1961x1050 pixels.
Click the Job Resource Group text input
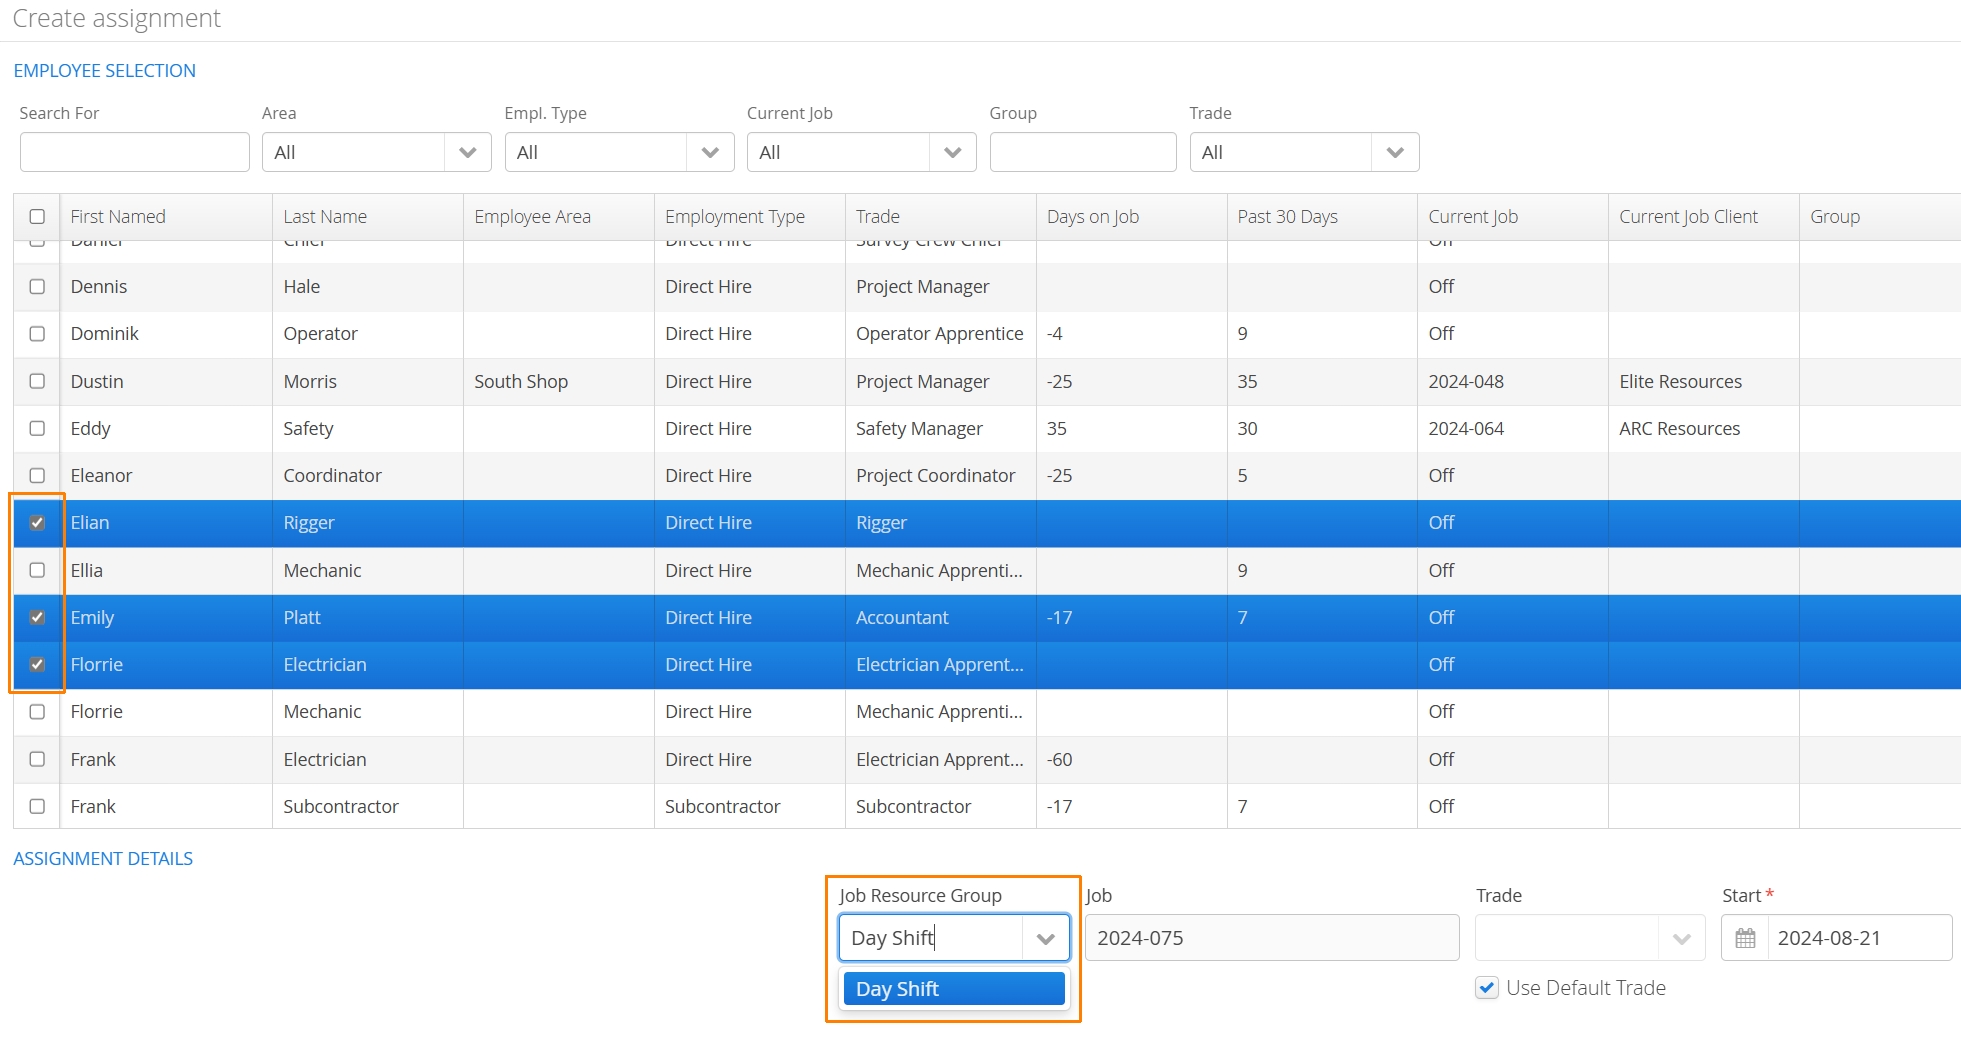pos(931,938)
